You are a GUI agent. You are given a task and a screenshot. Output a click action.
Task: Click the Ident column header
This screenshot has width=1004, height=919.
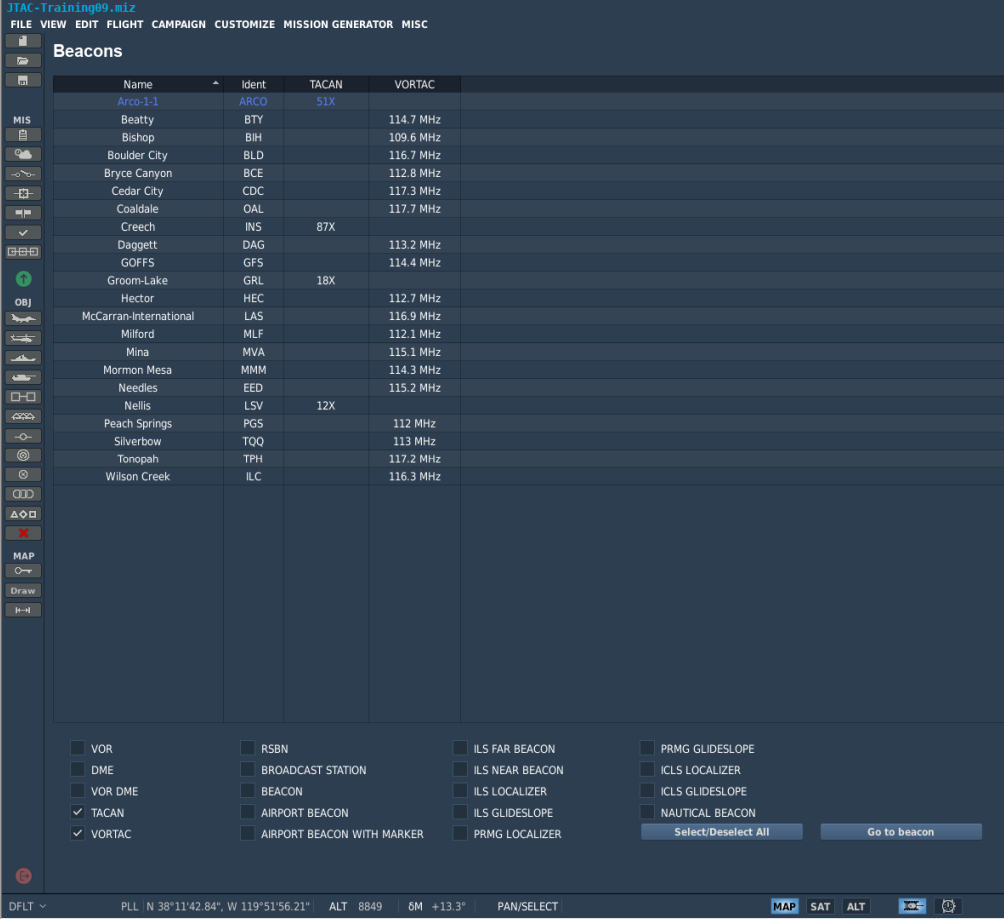[254, 85]
